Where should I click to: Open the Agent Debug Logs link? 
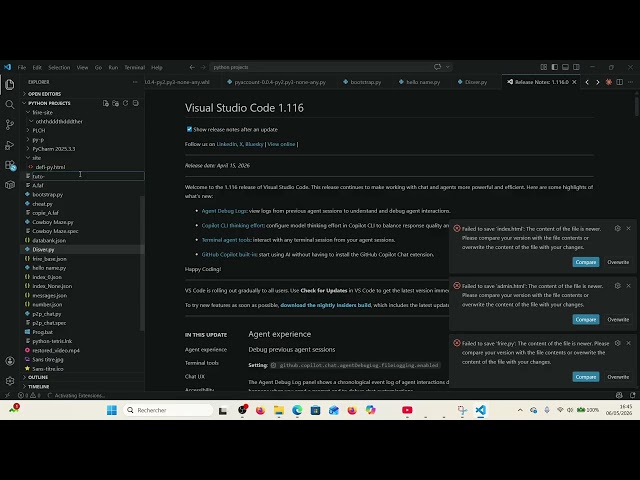(x=224, y=211)
